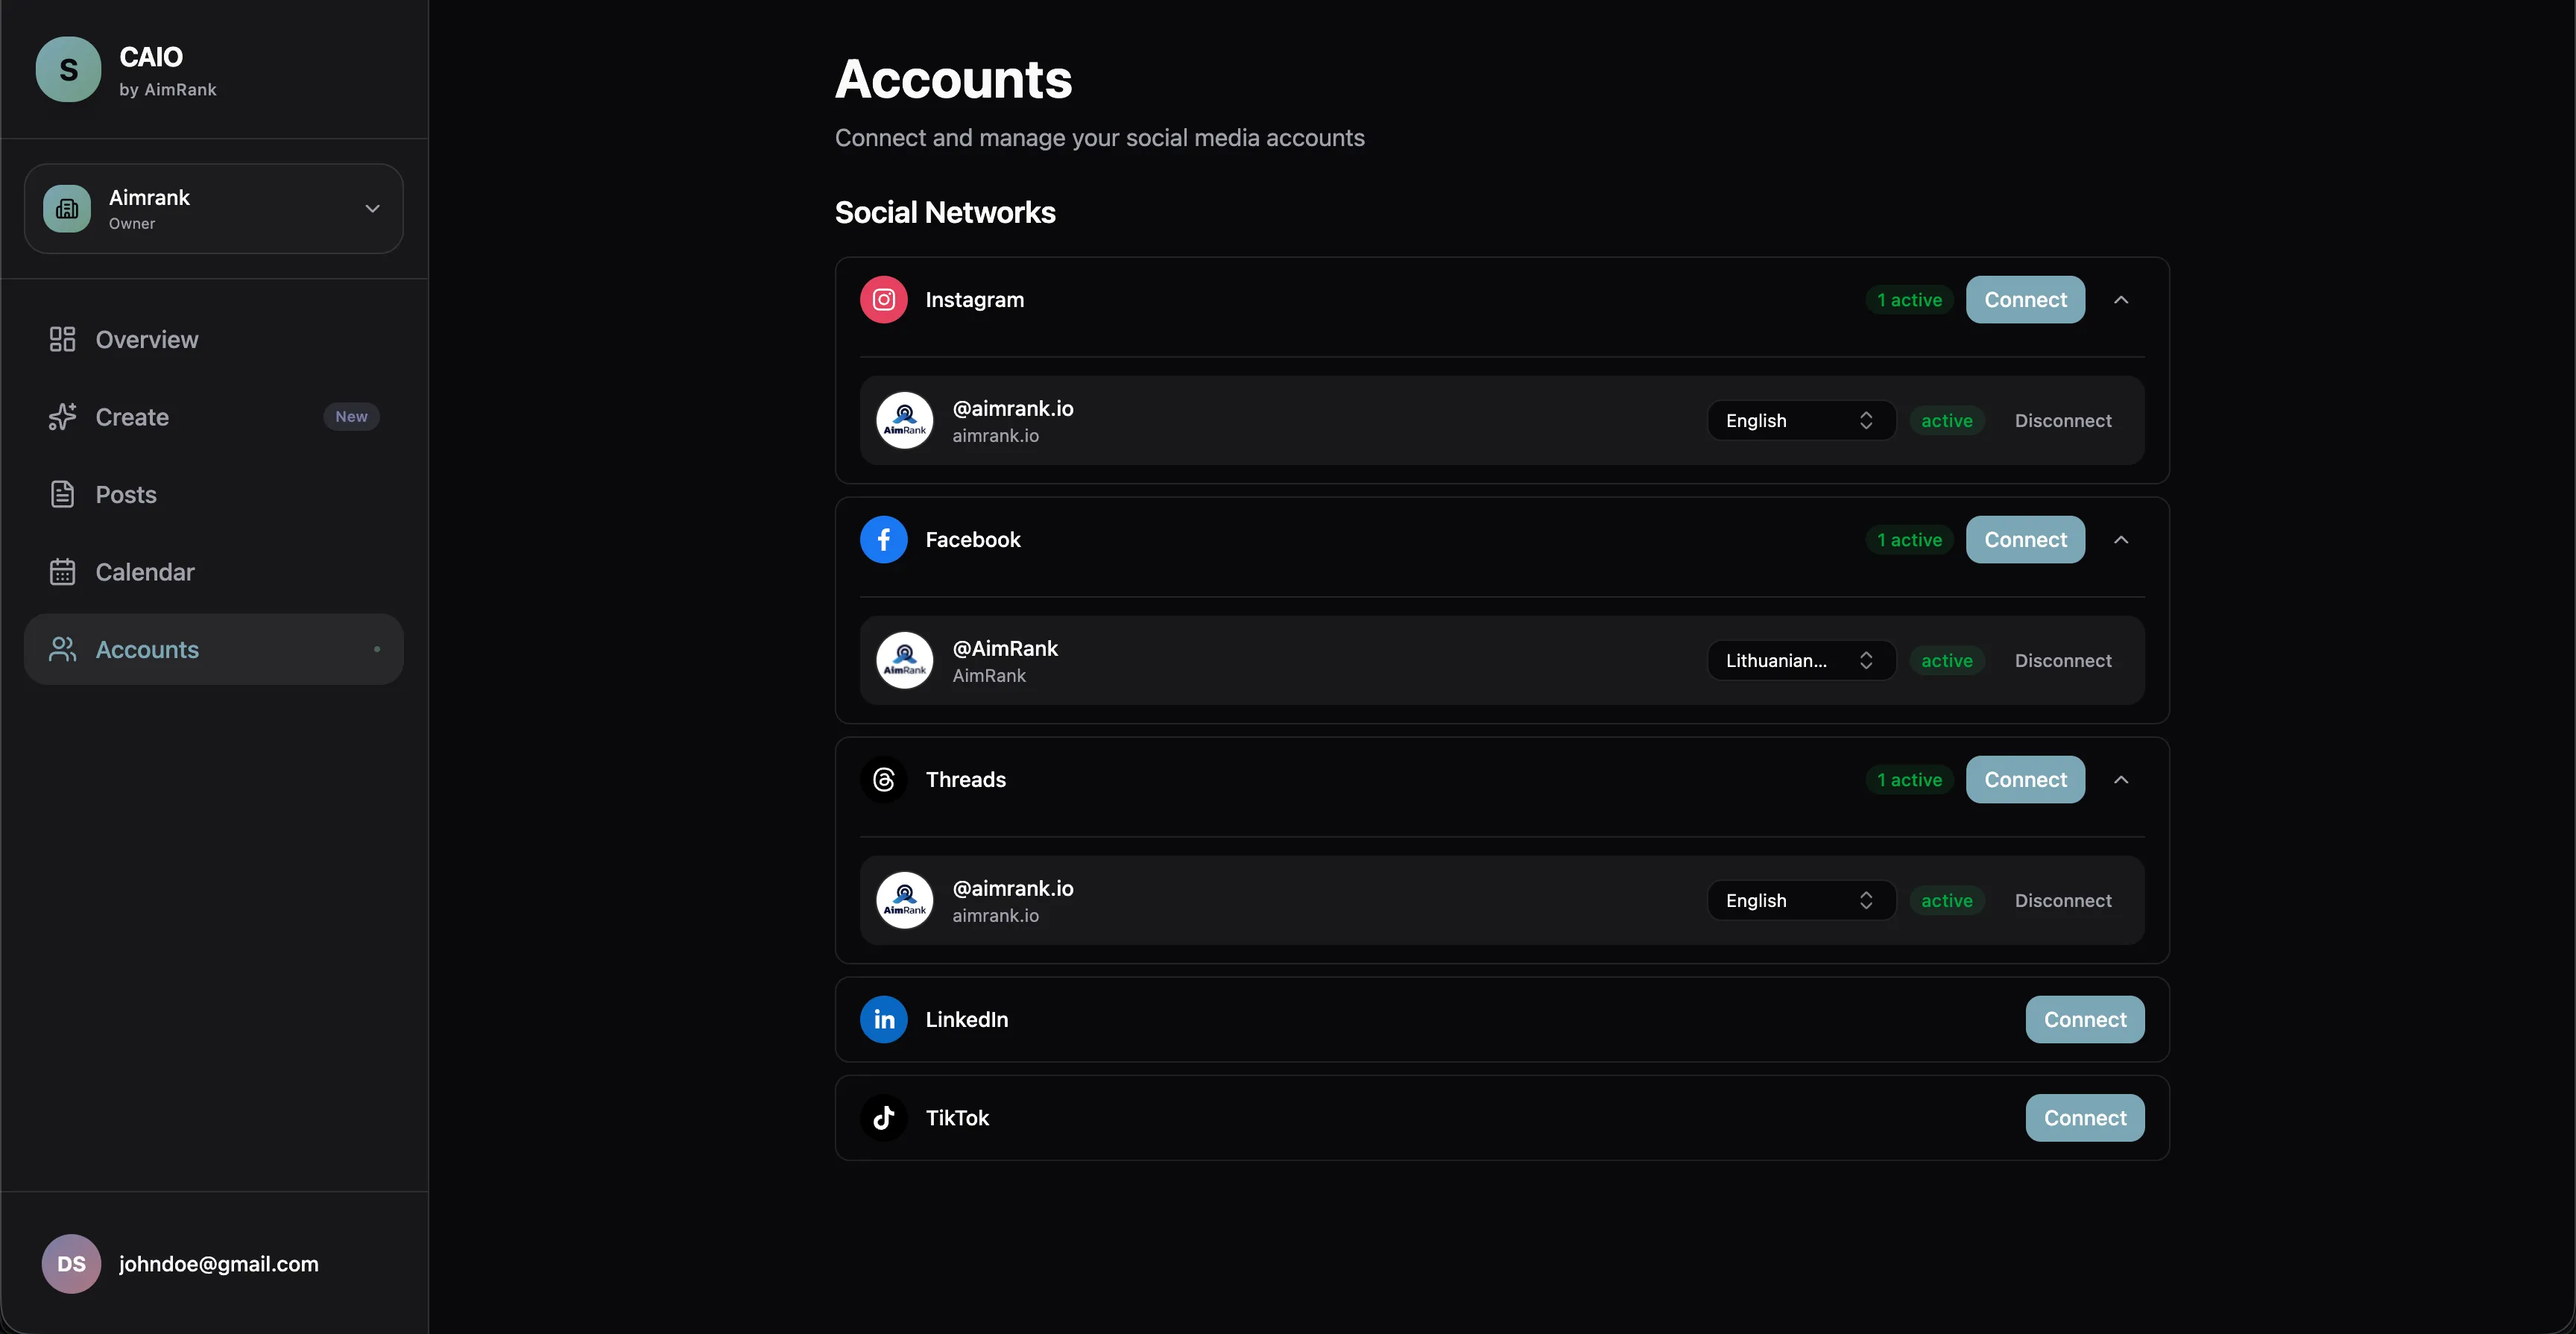Click Connect next to TikTok
The image size is (2576, 1334).
coord(2083,1118)
